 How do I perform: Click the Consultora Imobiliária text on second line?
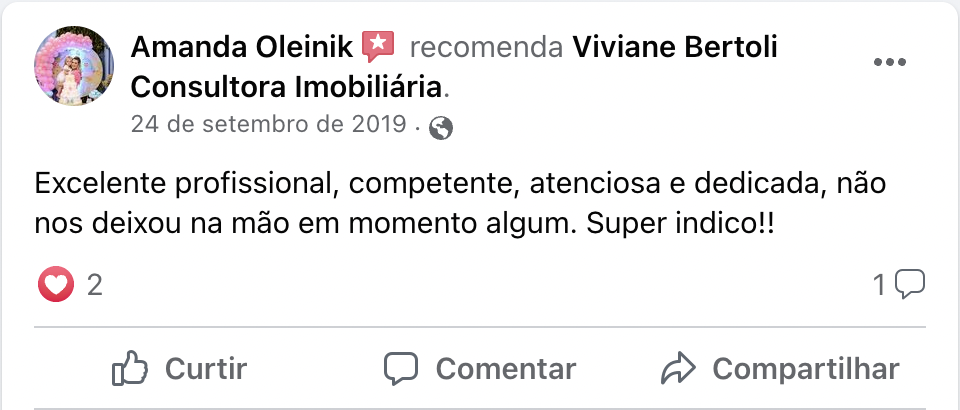coord(286,87)
